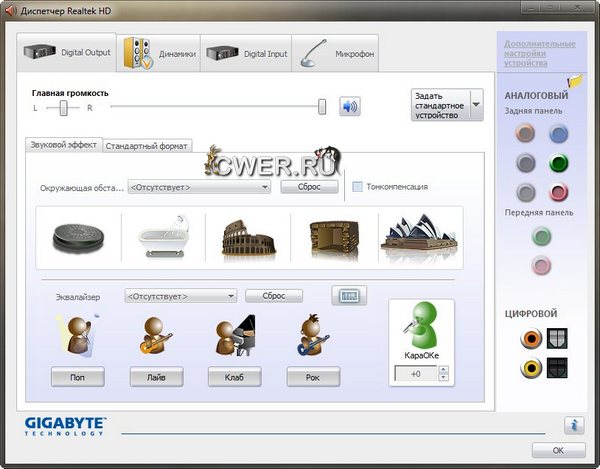The image size is (600, 469).
Task: Click the club pianist character icon
Action: click(235, 335)
